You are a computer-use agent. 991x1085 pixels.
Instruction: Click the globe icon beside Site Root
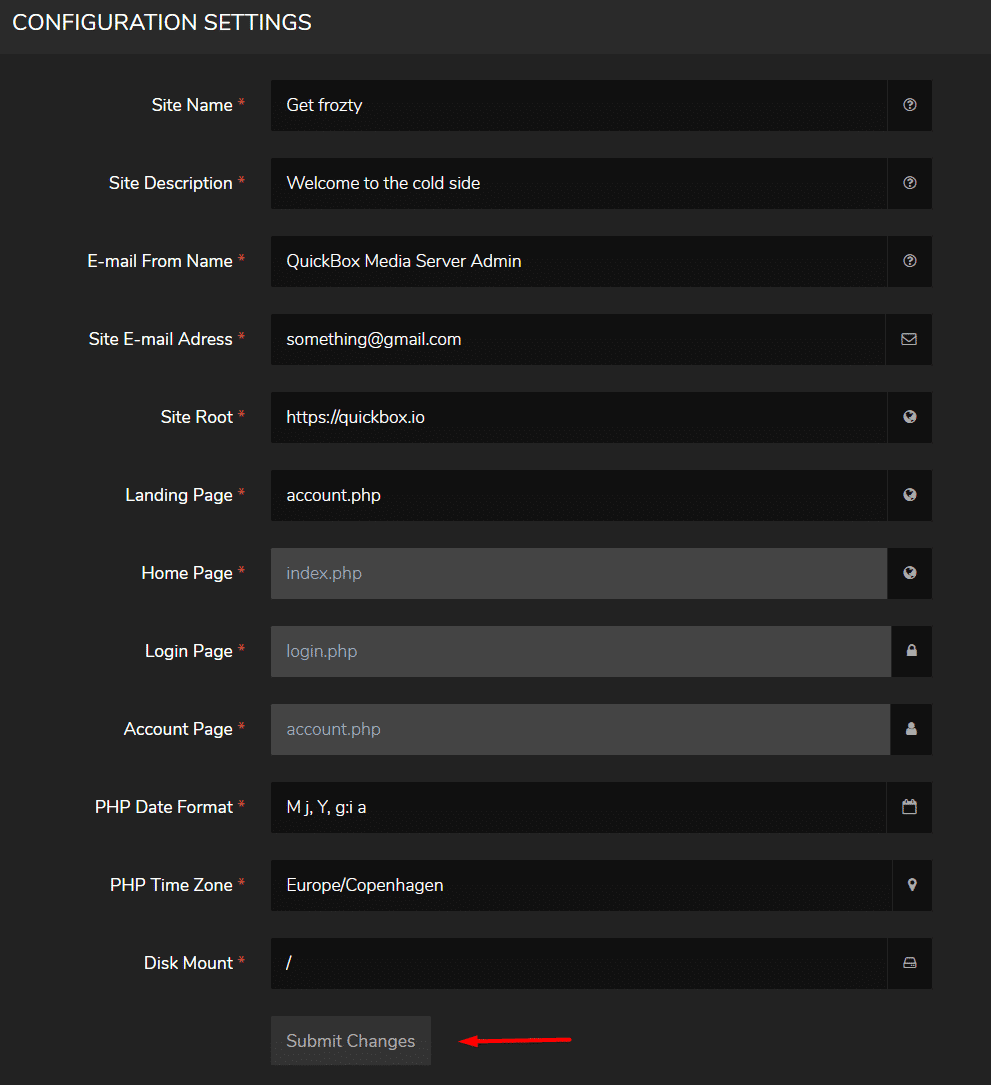(x=909, y=417)
